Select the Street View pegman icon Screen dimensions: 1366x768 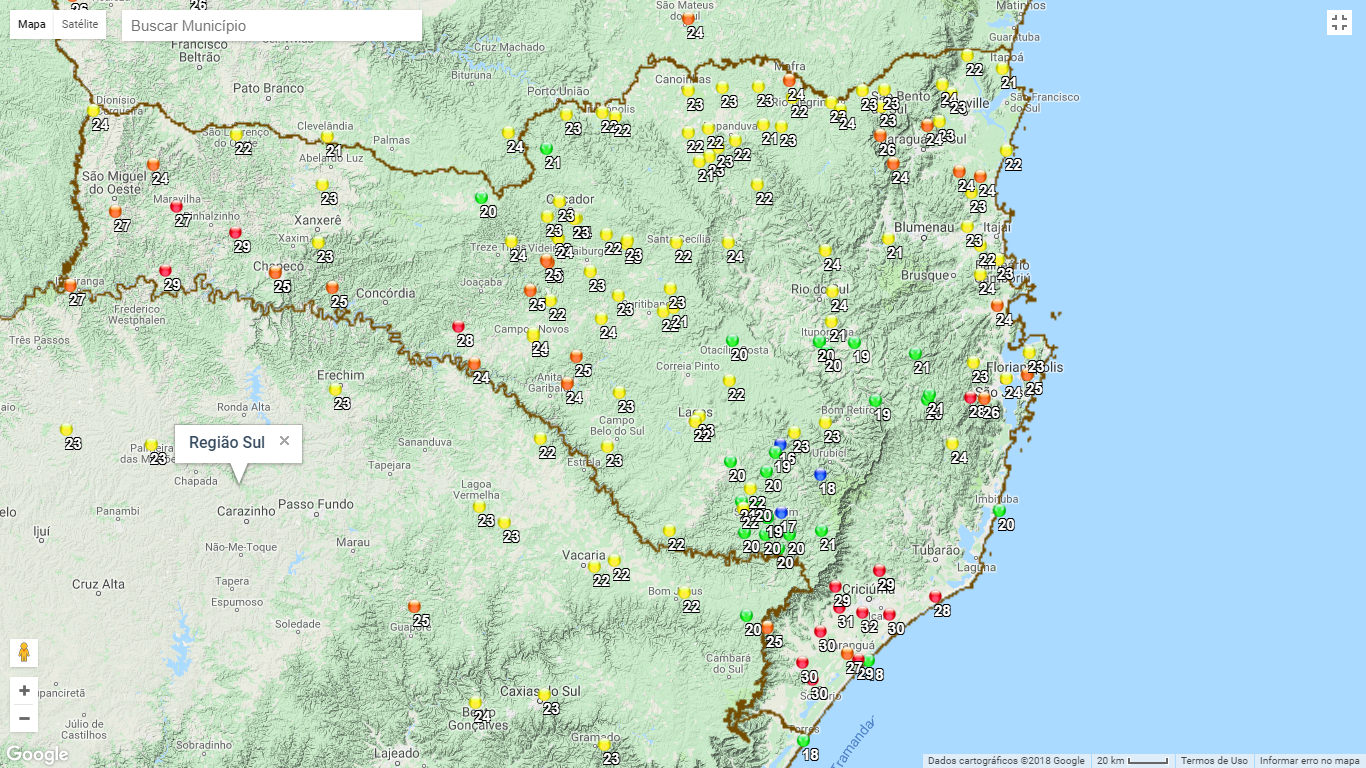(x=24, y=653)
